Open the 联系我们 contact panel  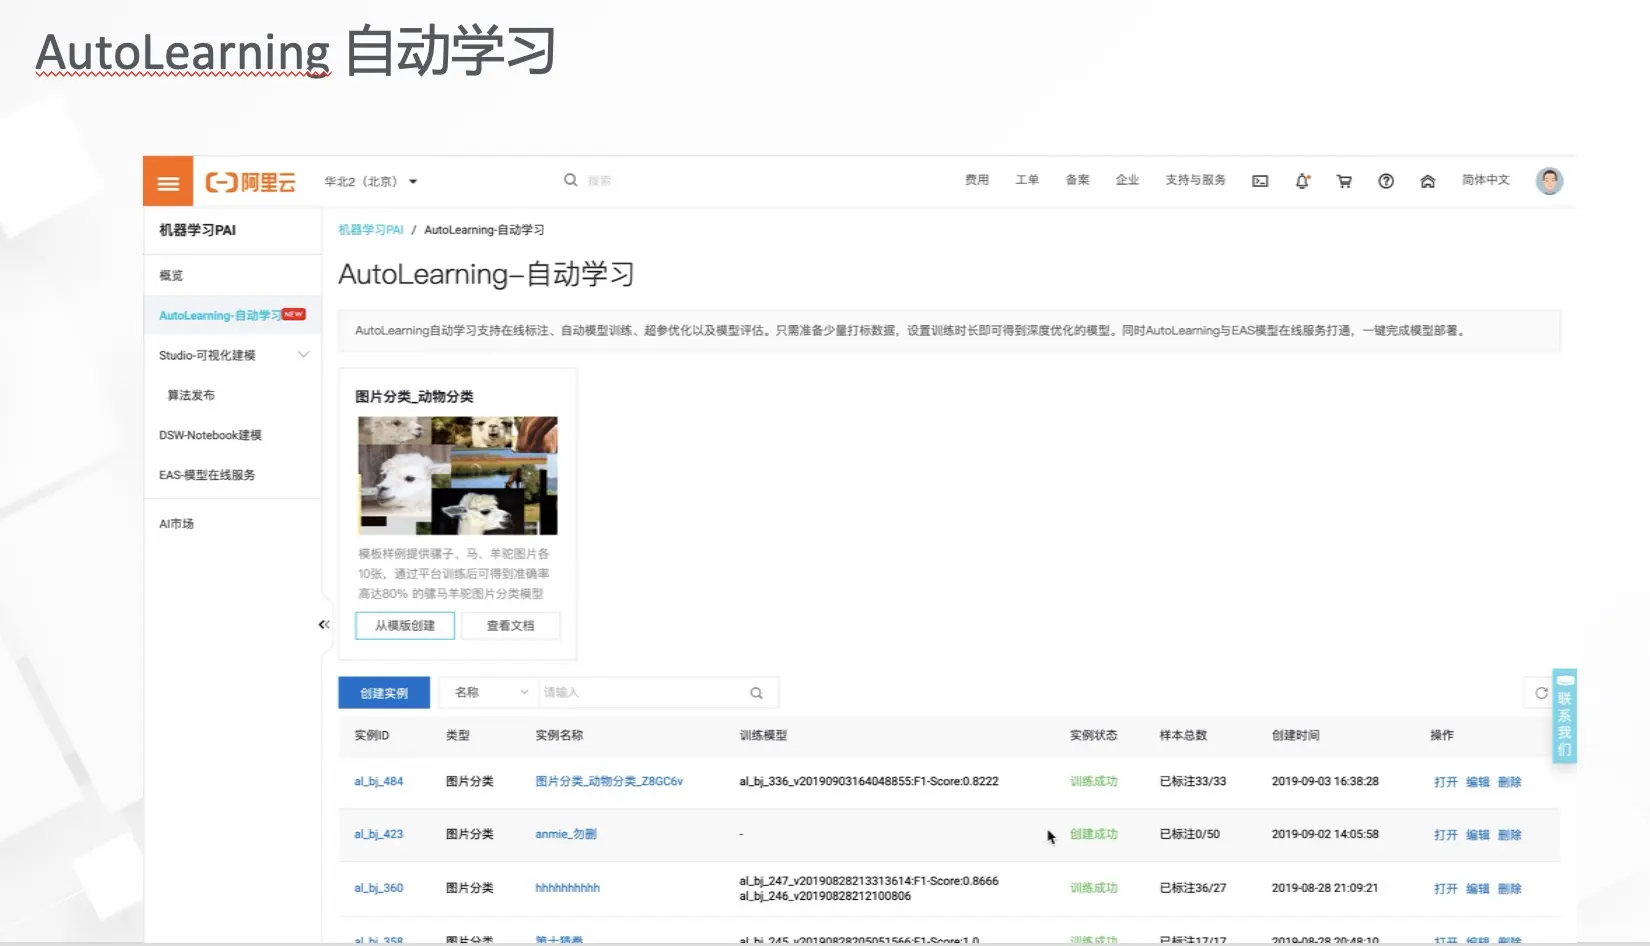pos(1564,715)
